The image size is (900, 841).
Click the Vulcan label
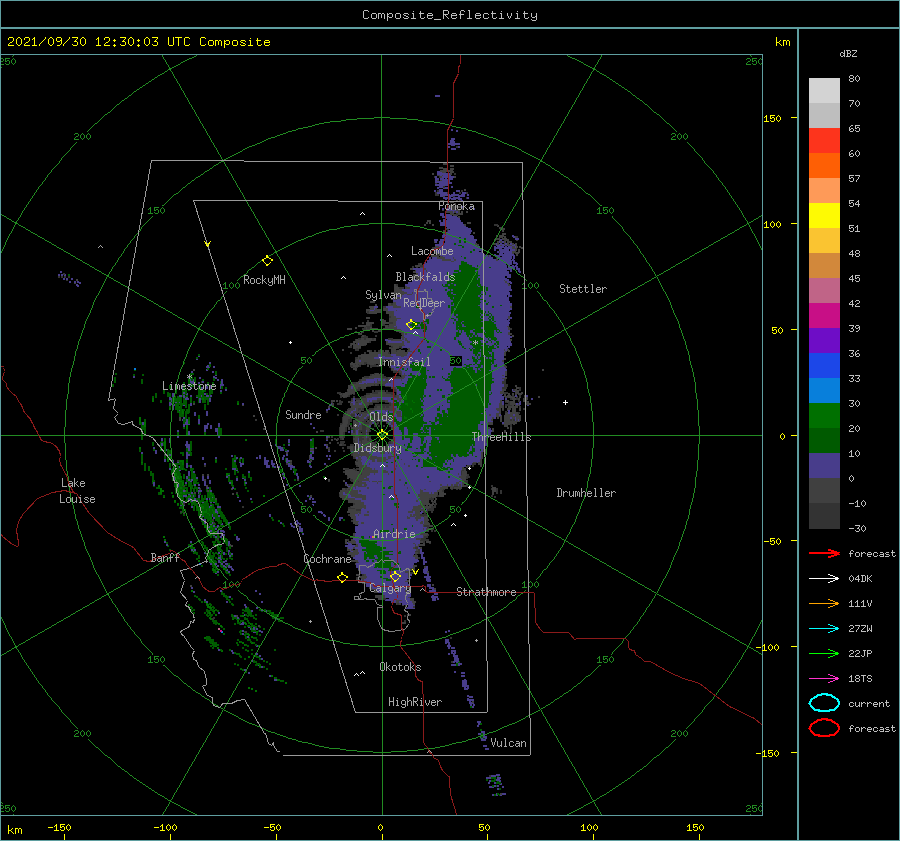point(508,743)
